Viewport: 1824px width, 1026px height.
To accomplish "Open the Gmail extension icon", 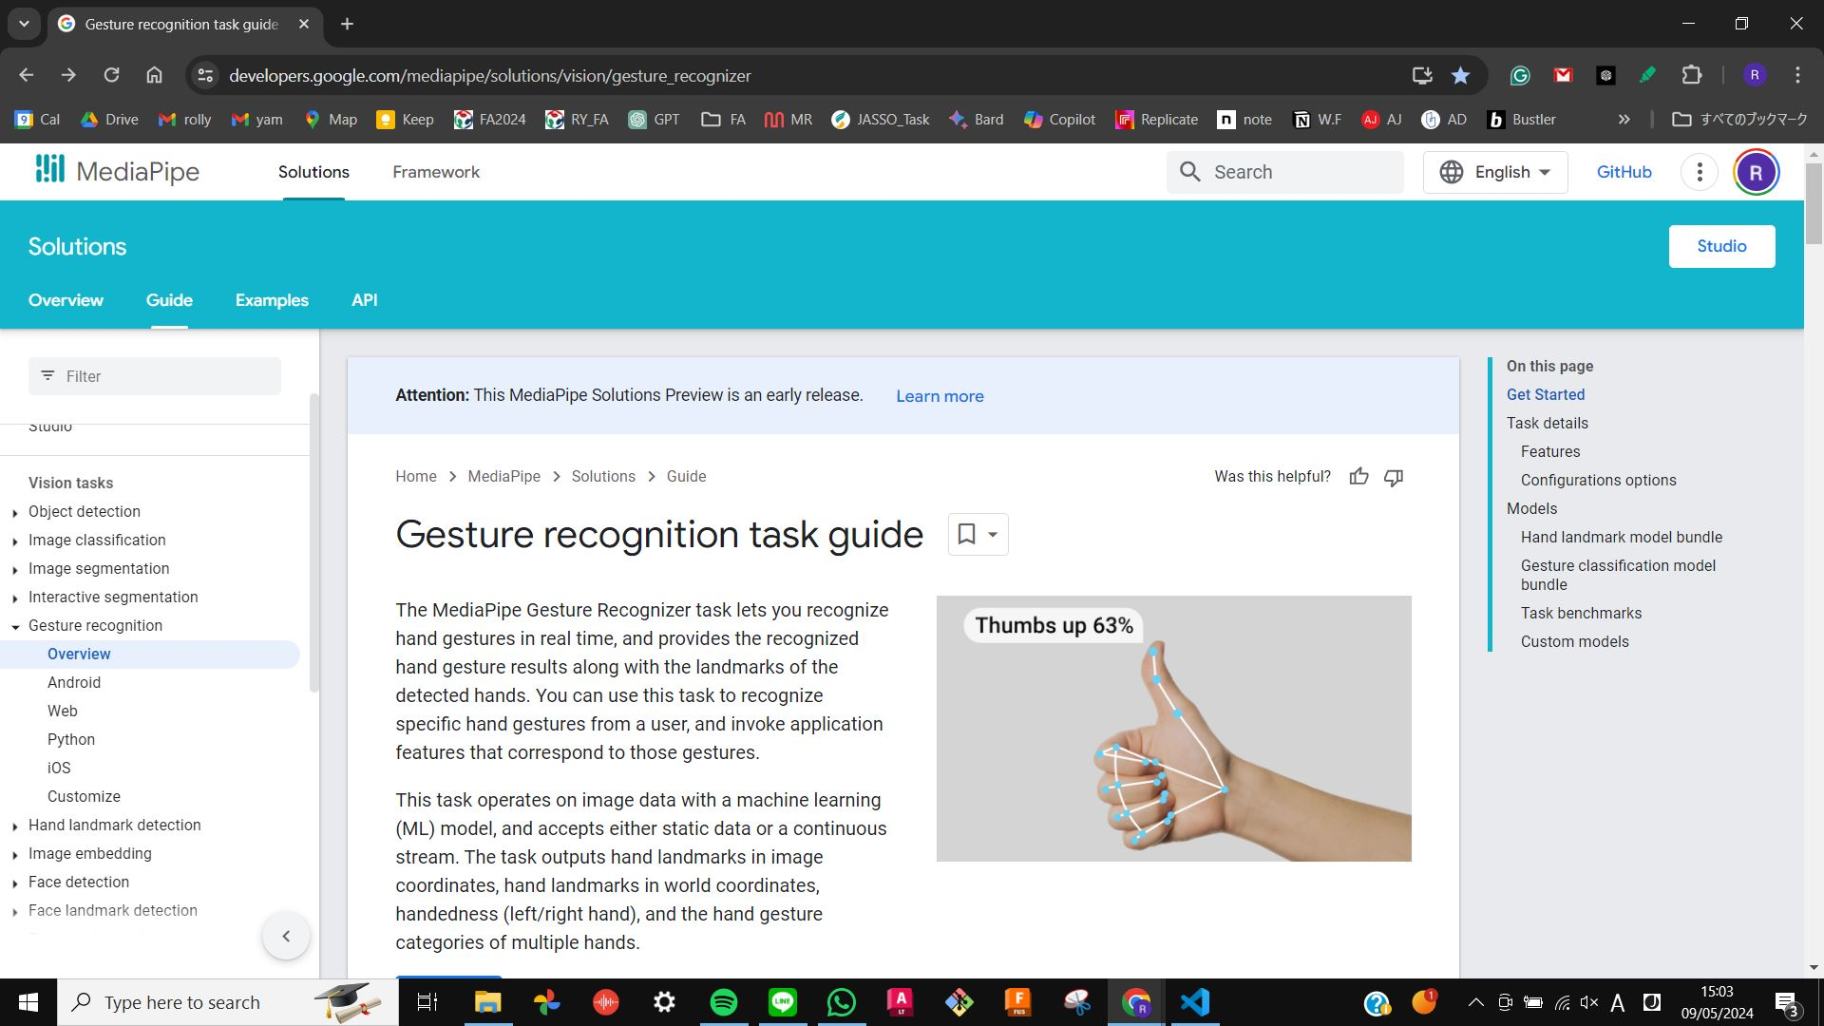I will point(1563,75).
